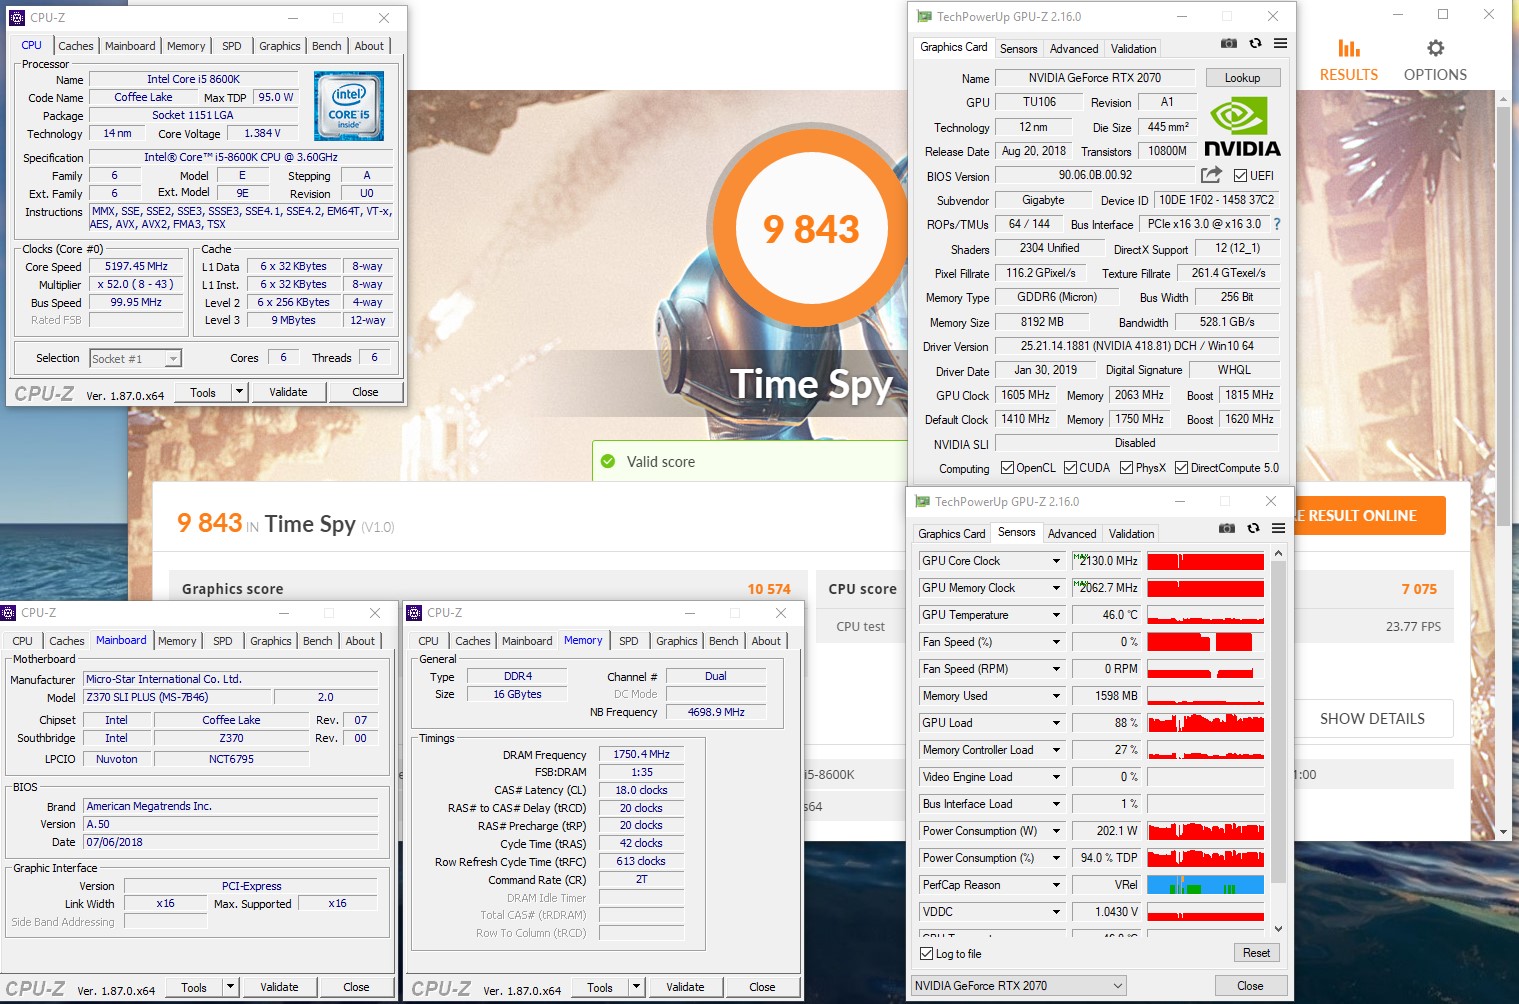Image resolution: width=1519 pixels, height=1004 pixels.
Task: Toggle the PhysX checkbox
Action: pyautogui.click(x=1126, y=467)
